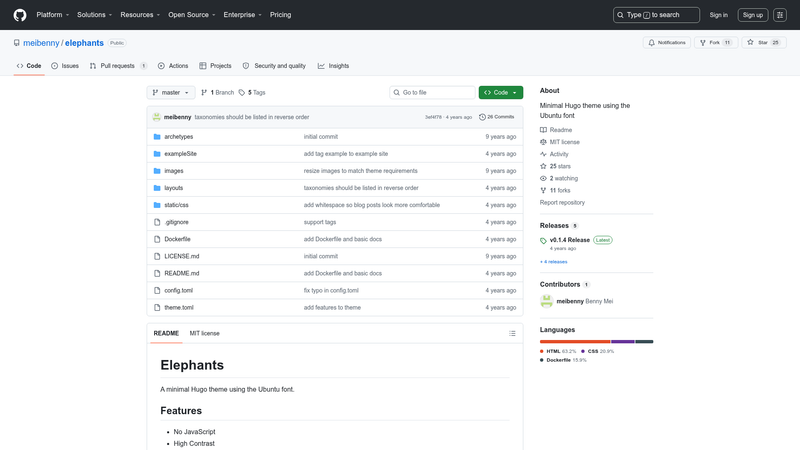Open 'fix typo in config.toml' commit message

pyautogui.click(x=331, y=290)
